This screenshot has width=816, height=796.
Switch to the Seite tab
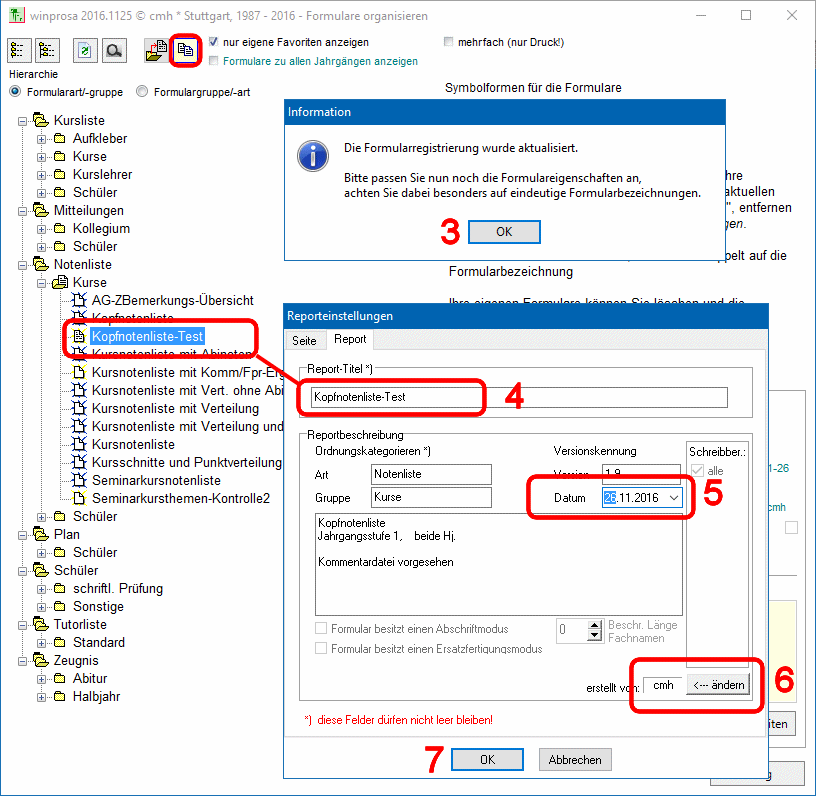click(304, 340)
